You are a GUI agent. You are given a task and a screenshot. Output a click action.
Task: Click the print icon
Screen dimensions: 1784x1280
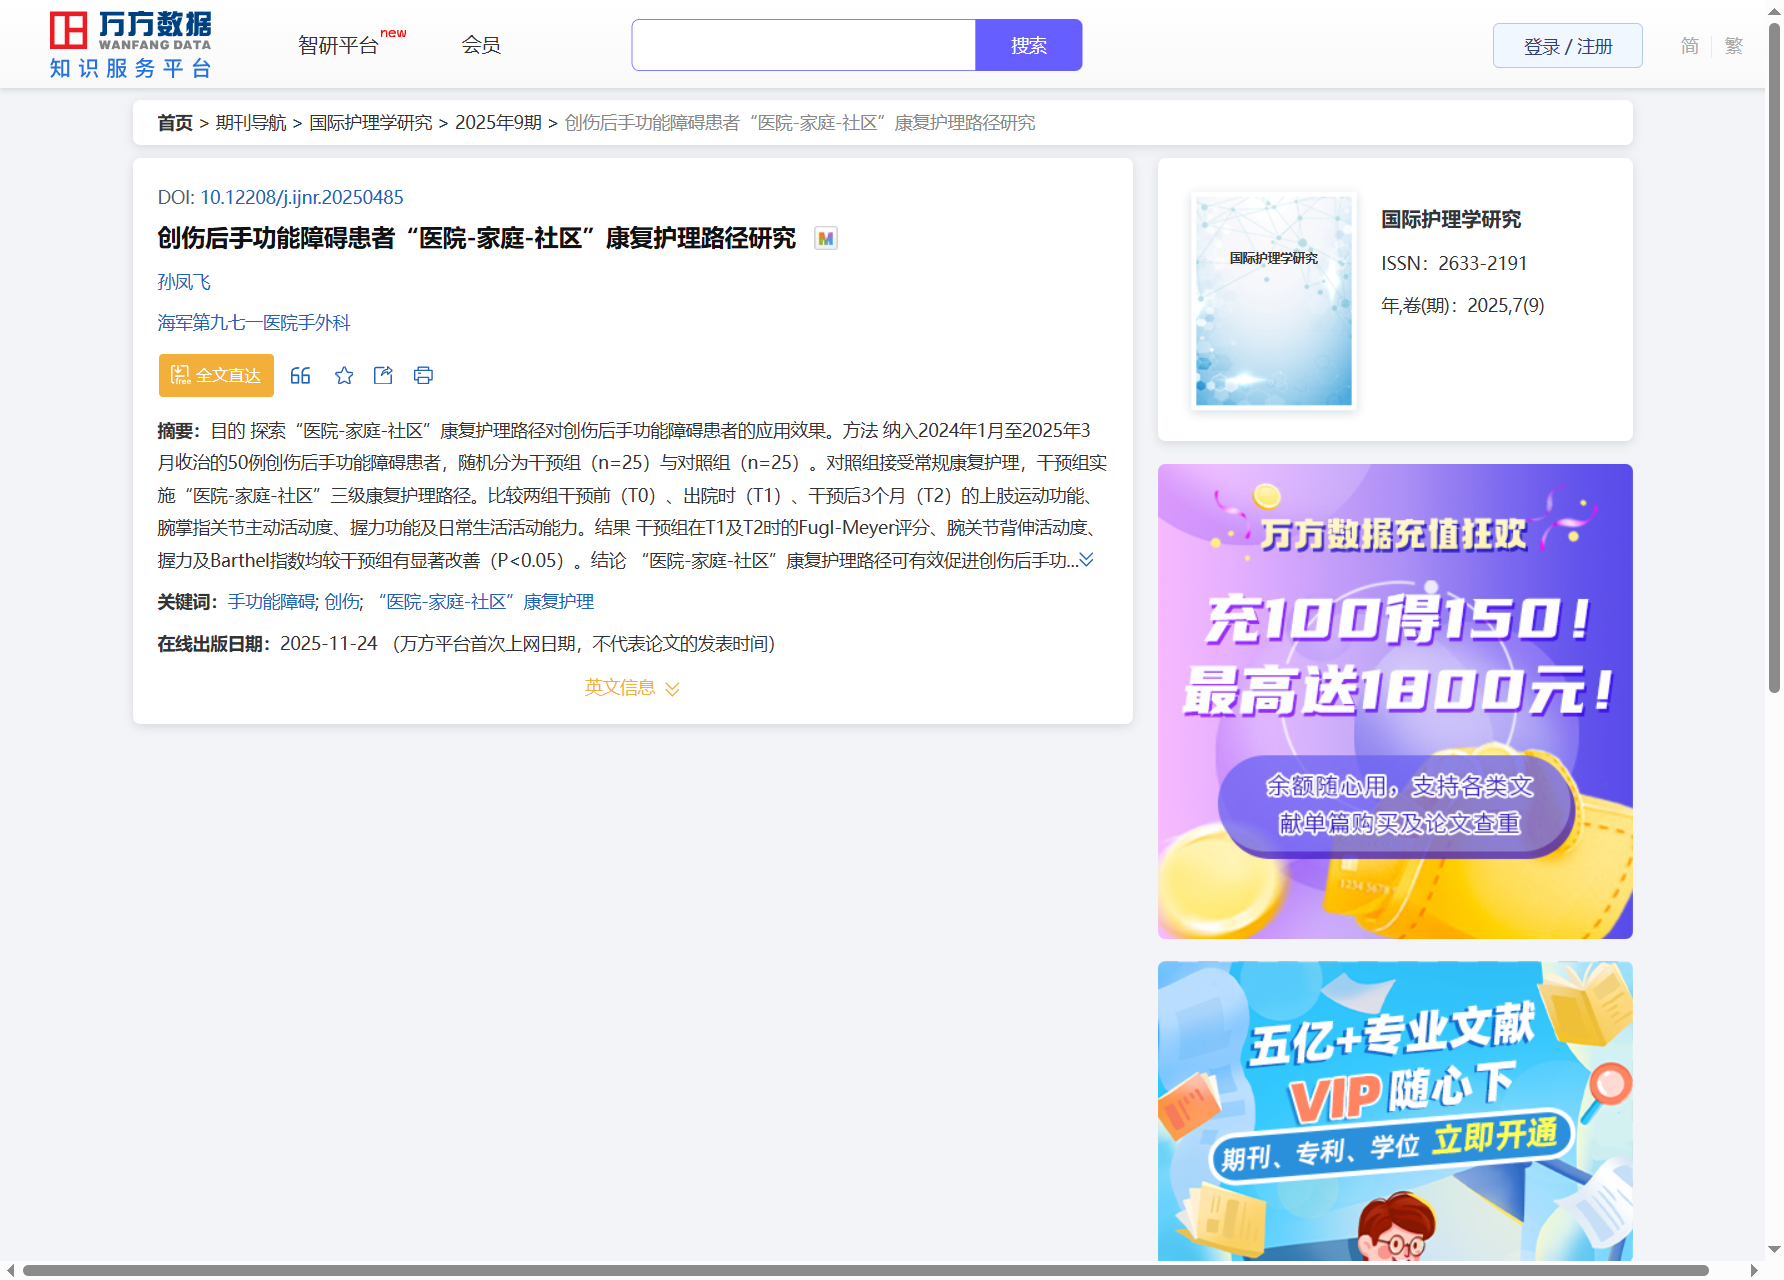423,376
